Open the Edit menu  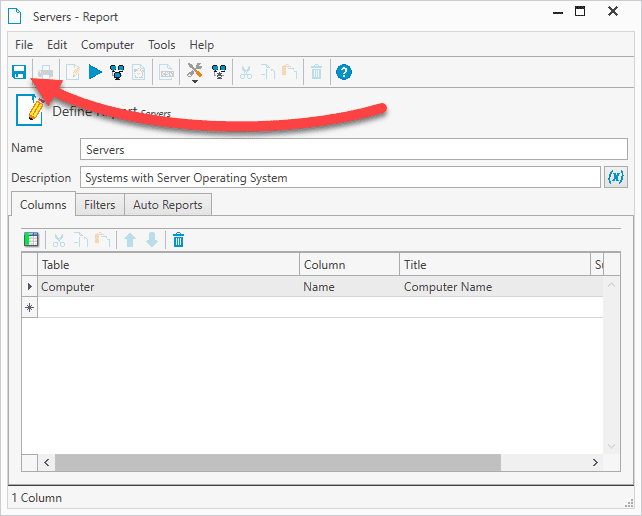point(57,45)
